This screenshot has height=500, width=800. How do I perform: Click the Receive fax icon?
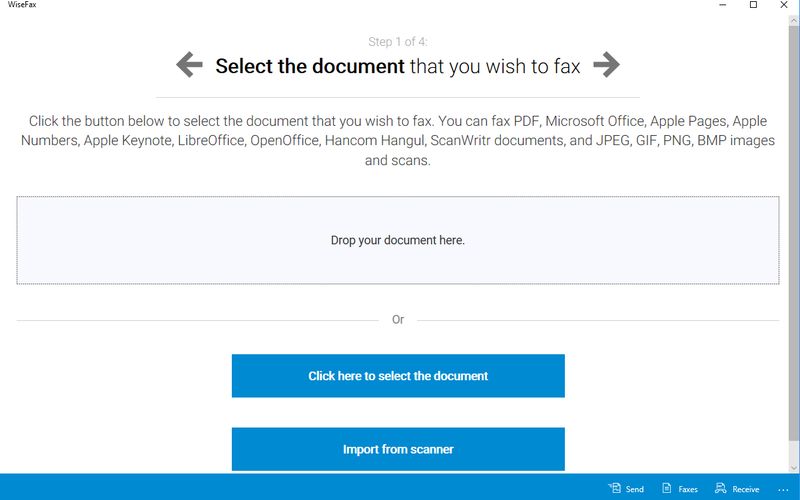(720, 488)
